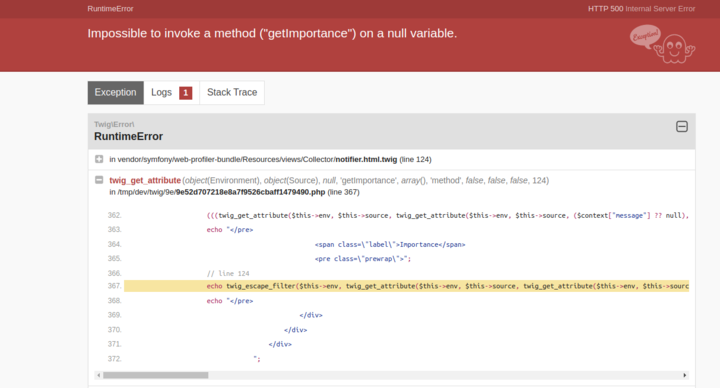Viewport: 720px width, 388px height.
Task: Switch to the Logs tab
Action: pyautogui.click(x=171, y=92)
